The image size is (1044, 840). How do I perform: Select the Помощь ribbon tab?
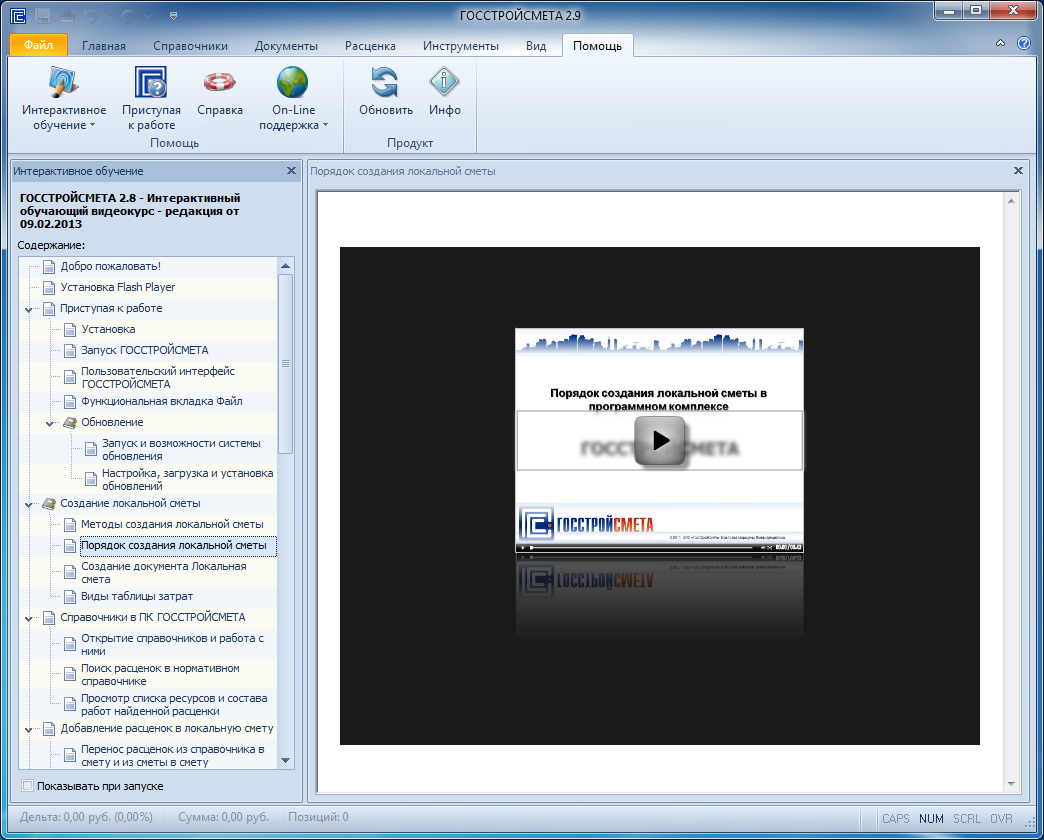coord(597,46)
